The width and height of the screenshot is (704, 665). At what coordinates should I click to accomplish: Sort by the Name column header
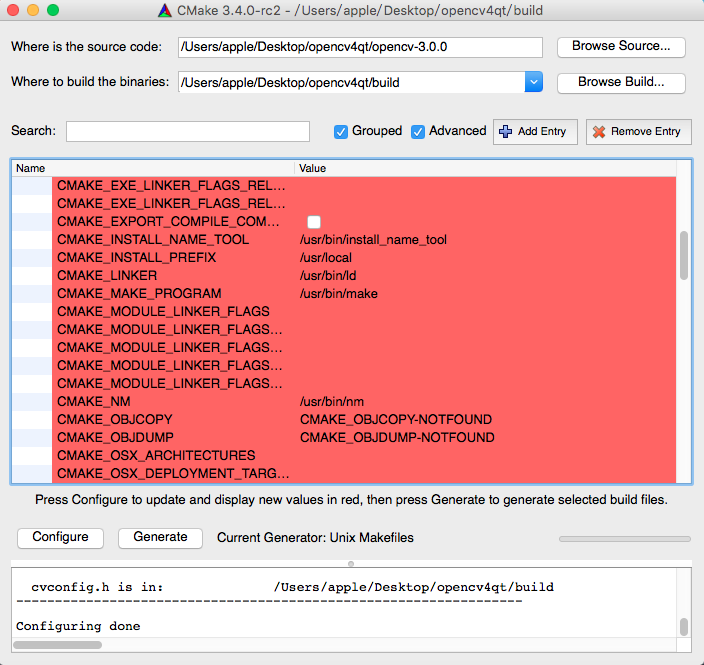point(153,168)
